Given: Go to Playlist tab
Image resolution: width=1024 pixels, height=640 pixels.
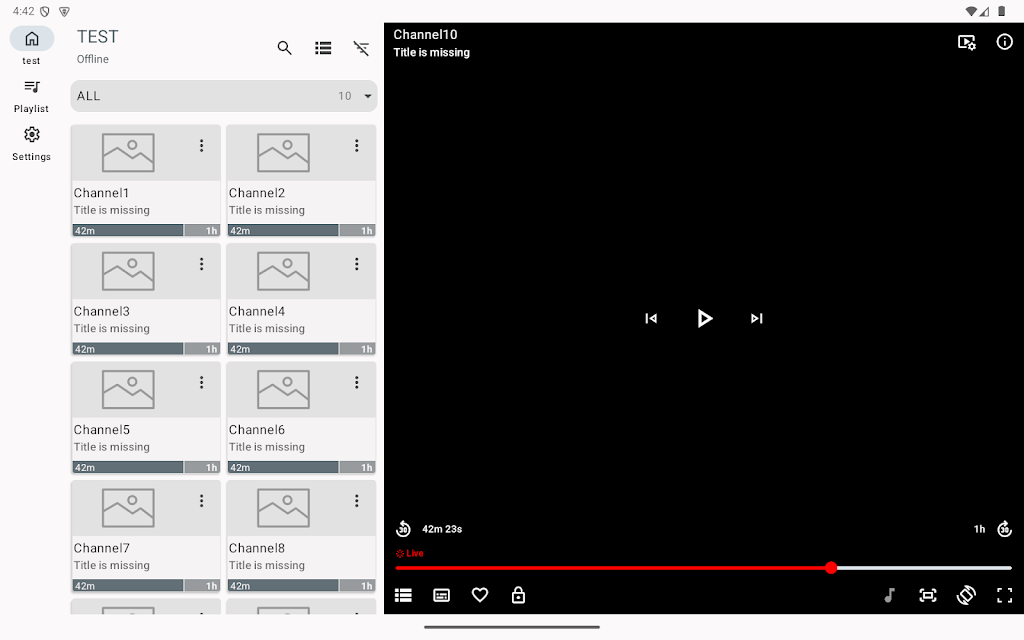Looking at the screenshot, I should pos(31,95).
